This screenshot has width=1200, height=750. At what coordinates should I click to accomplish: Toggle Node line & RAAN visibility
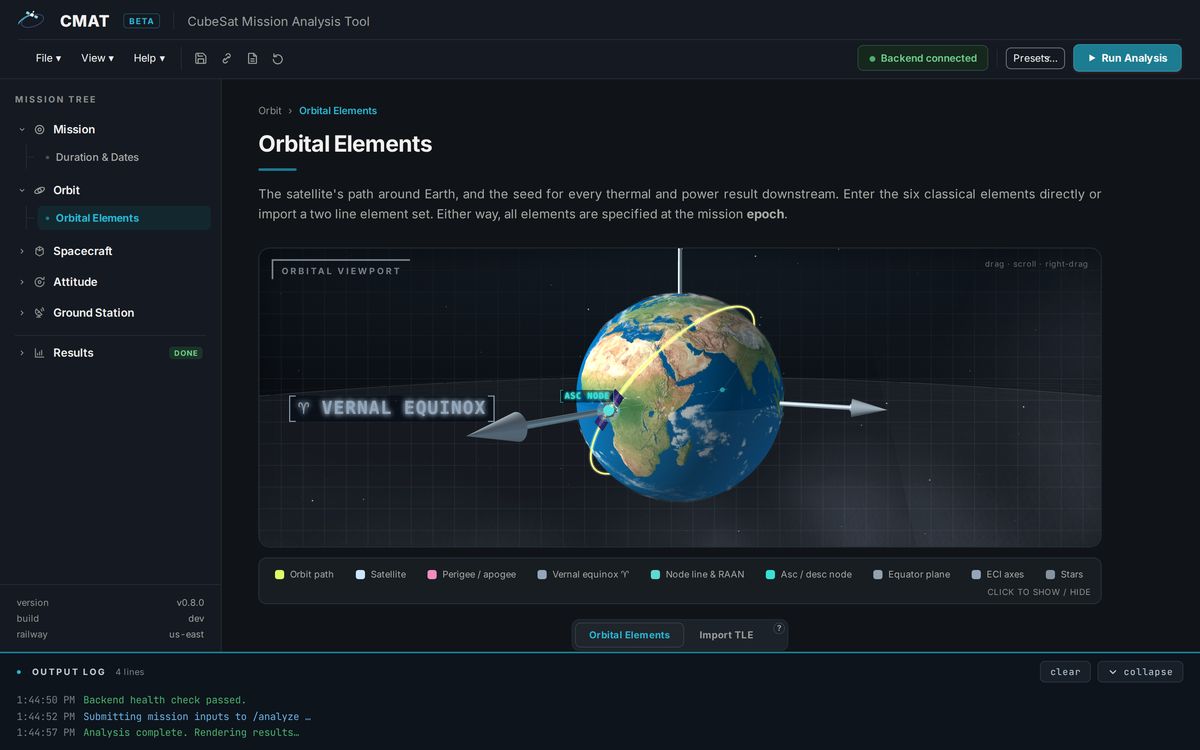coord(697,574)
